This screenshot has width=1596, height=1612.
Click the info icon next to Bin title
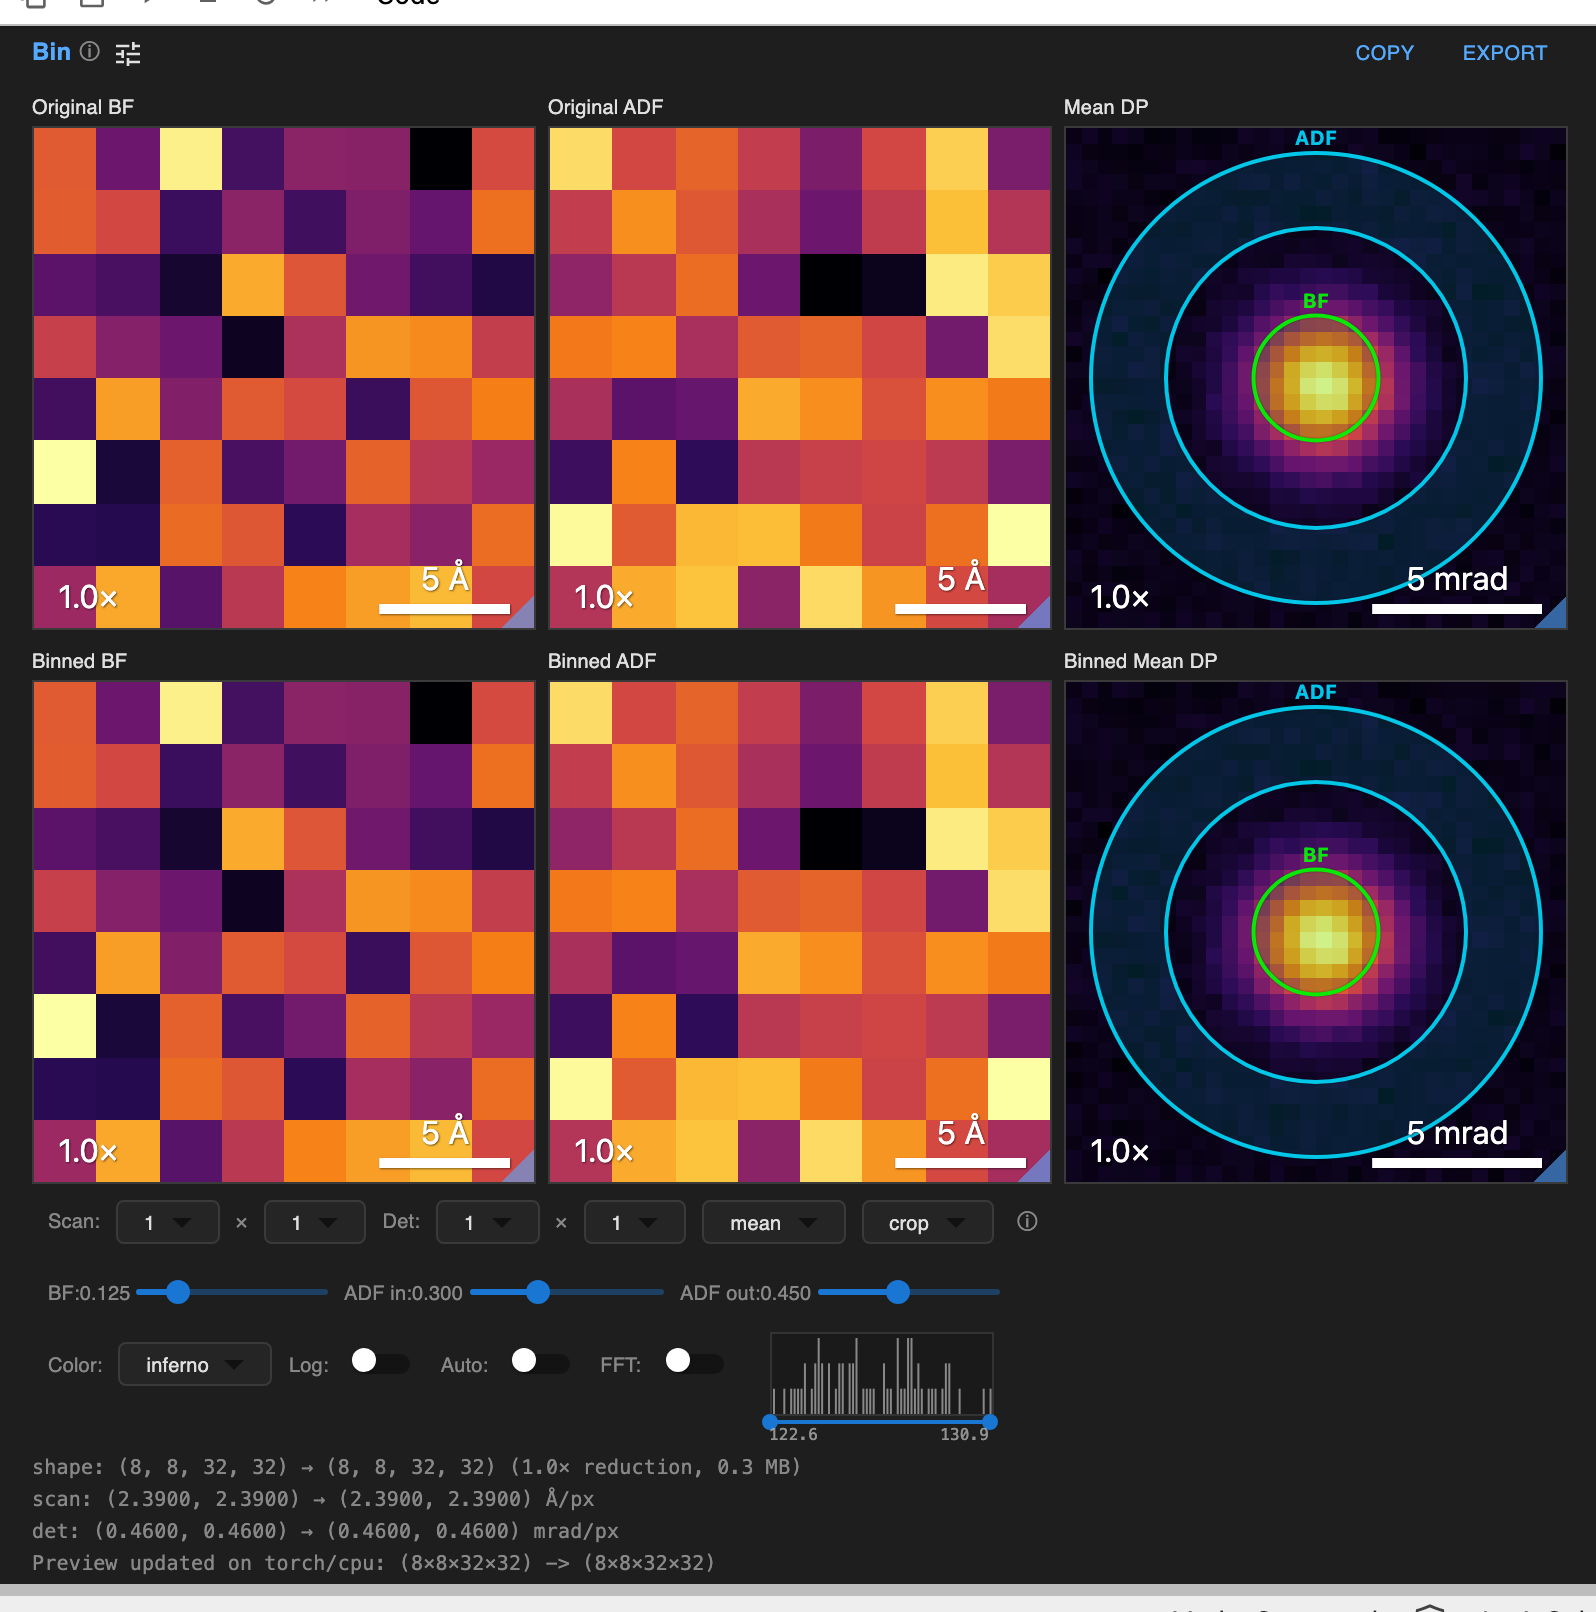[x=90, y=52]
